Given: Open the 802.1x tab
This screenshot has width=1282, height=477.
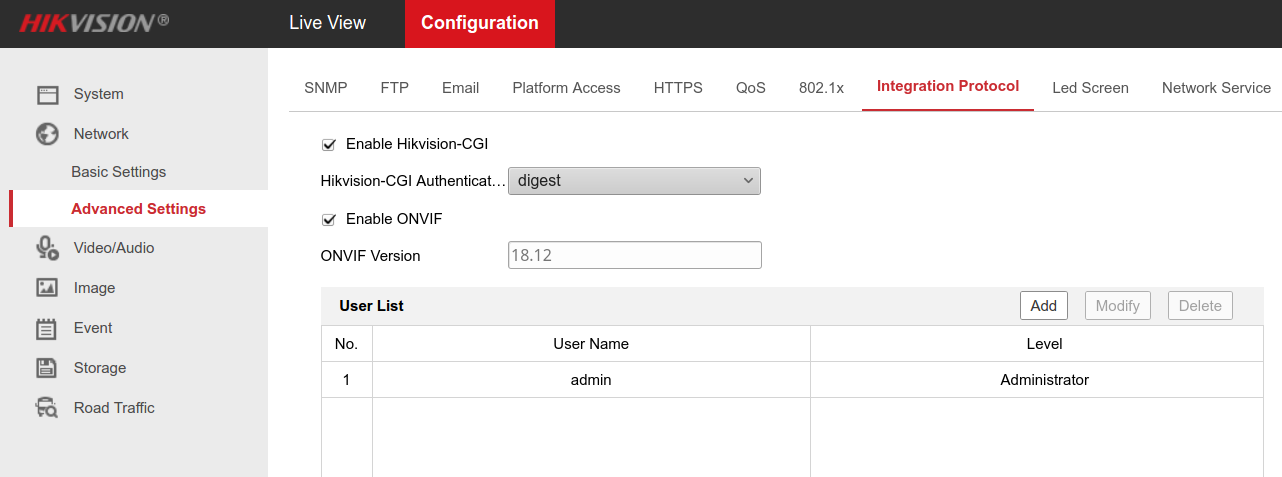Looking at the screenshot, I should coord(822,88).
